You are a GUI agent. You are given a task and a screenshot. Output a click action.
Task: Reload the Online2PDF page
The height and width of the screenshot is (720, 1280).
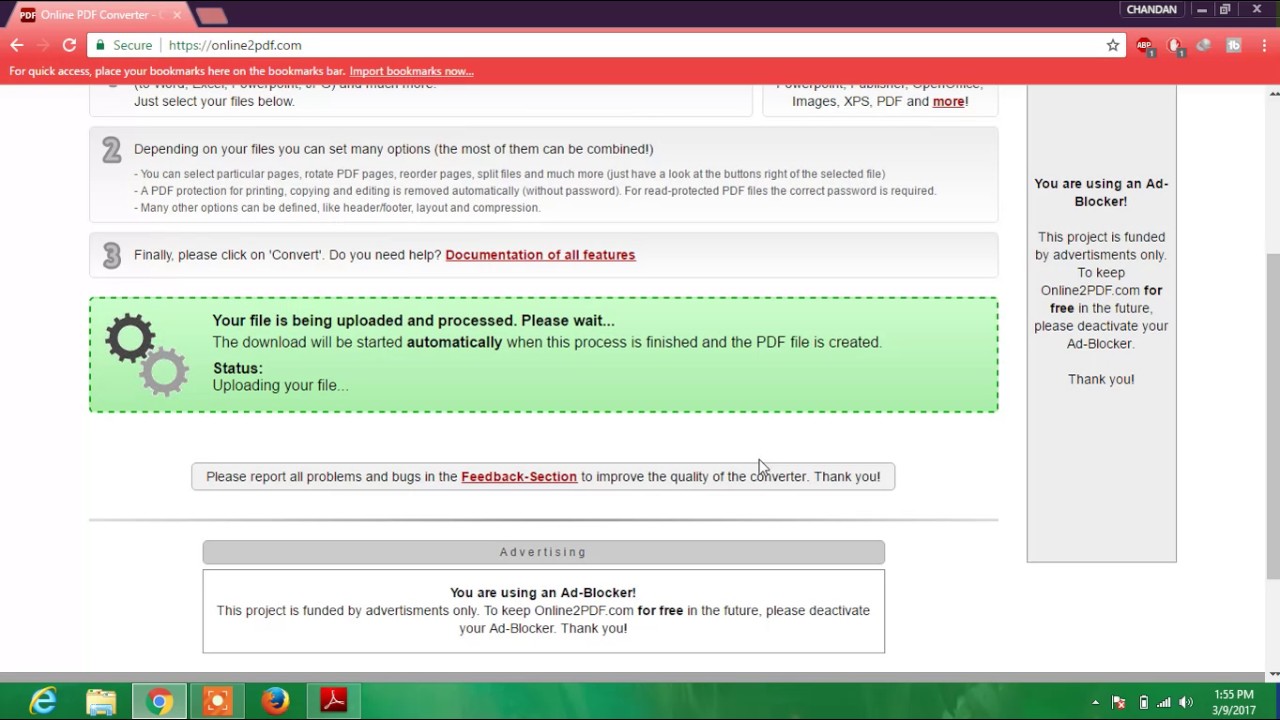click(x=69, y=45)
